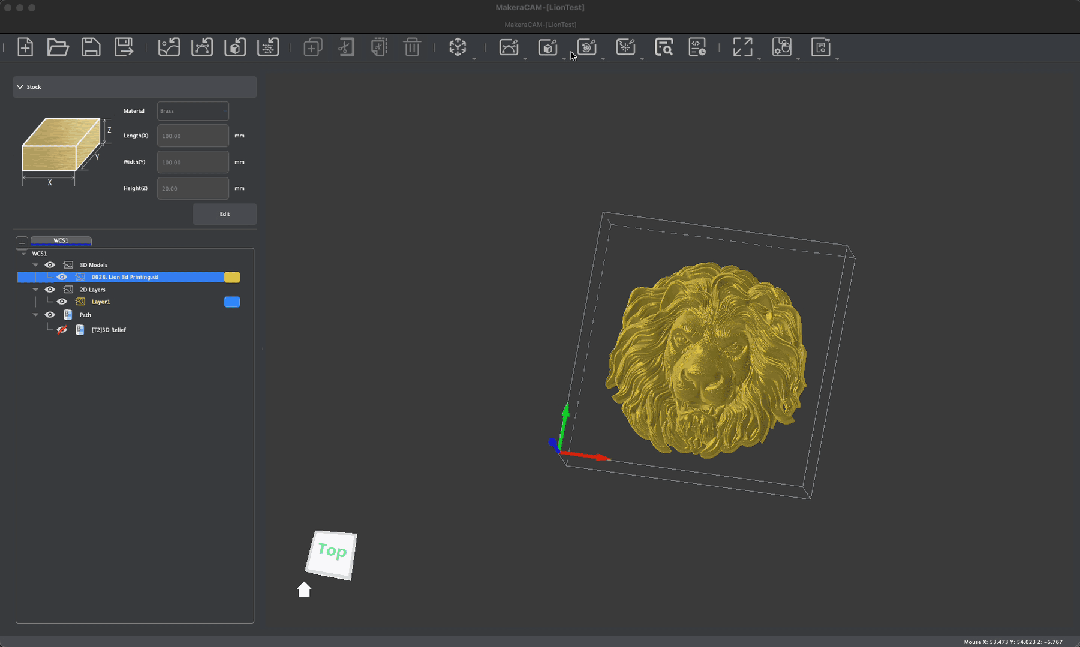Click the Save As icon with arrow

pos(124,47)
